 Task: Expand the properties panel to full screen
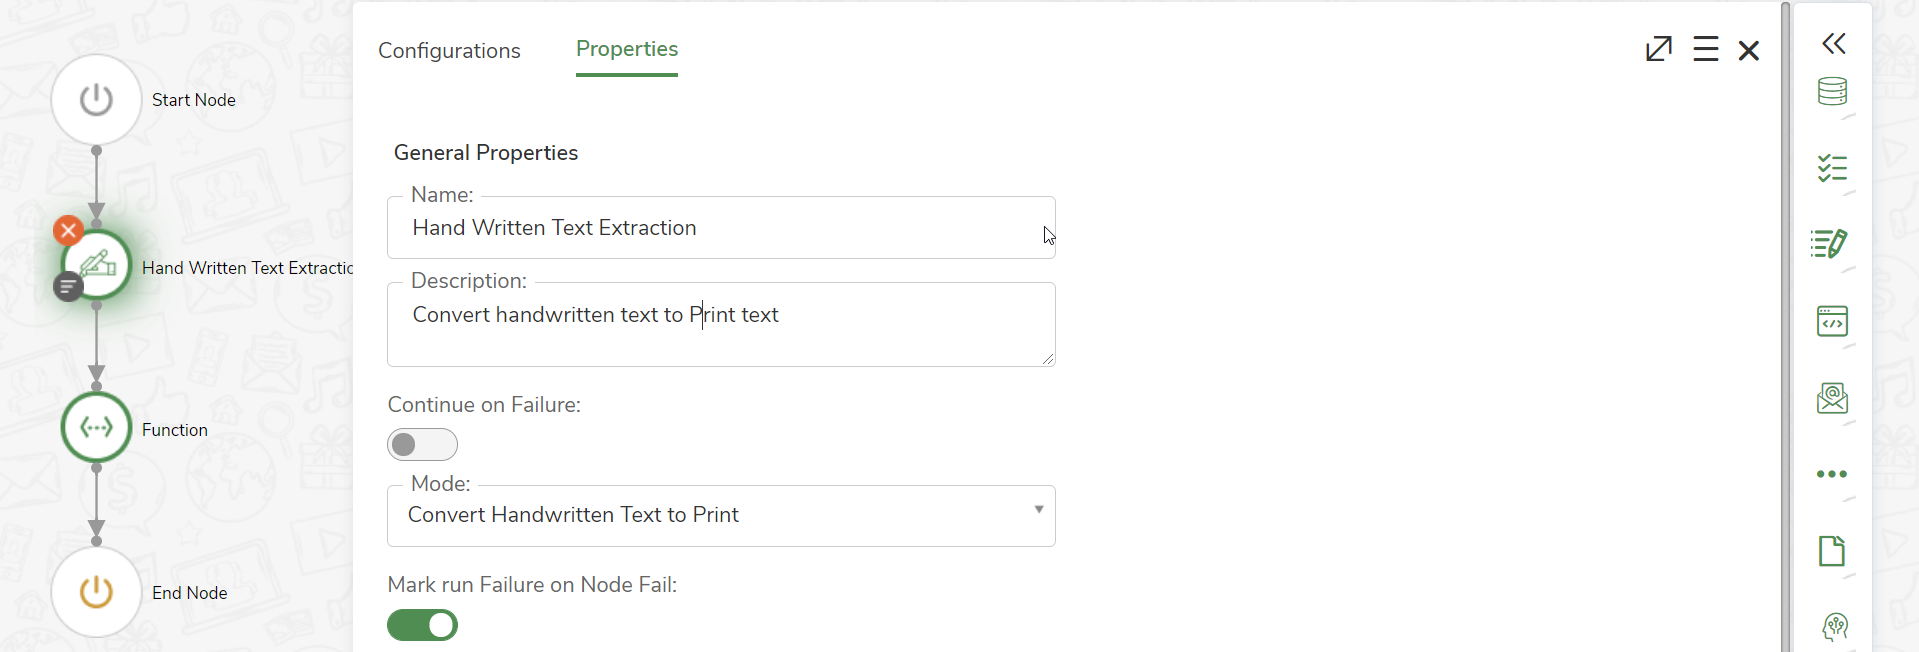point(1658,48)
